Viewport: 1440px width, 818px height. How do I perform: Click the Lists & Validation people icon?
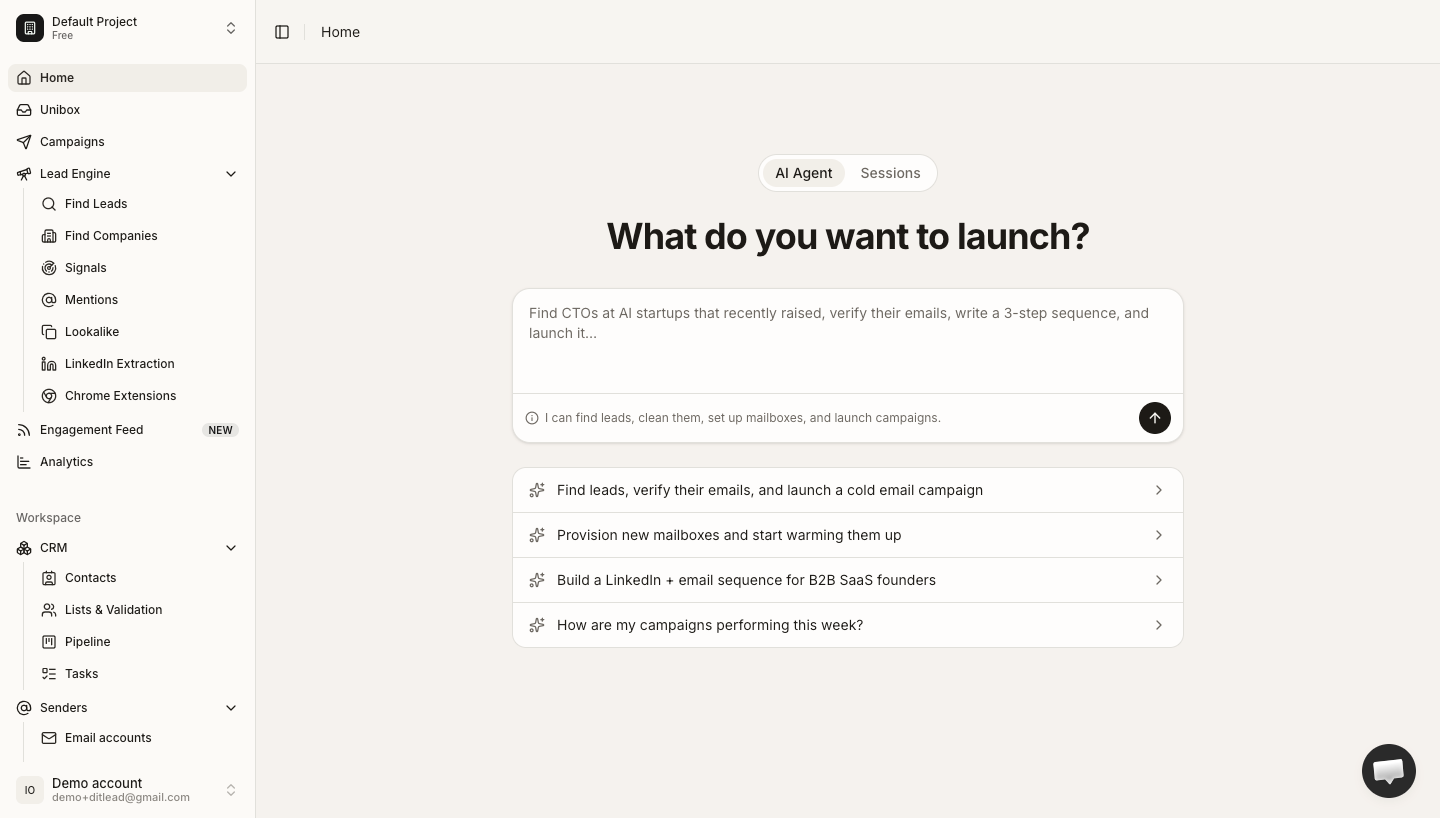click(x=49, y=610)
